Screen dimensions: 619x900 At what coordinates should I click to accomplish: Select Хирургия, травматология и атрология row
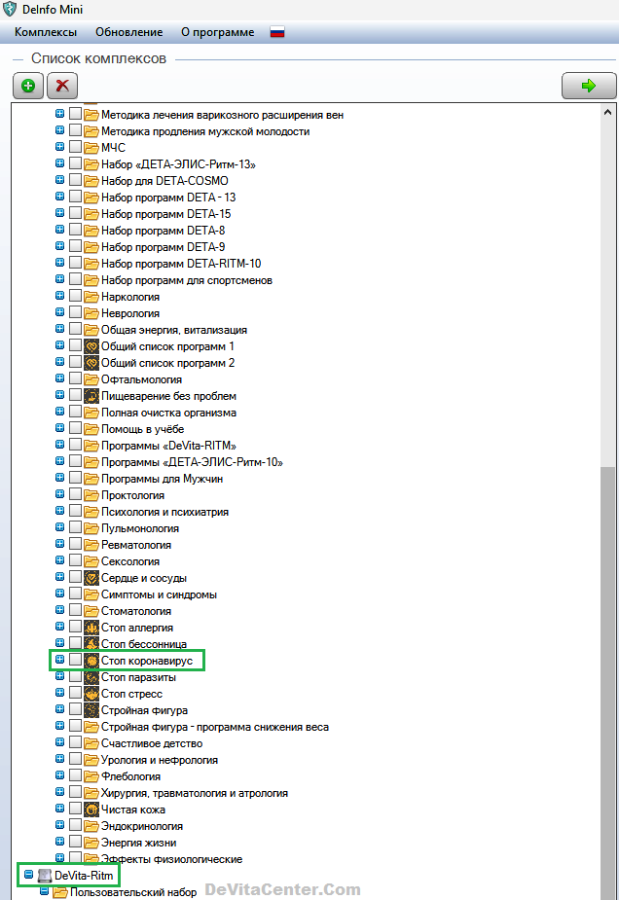pos(195,793)
